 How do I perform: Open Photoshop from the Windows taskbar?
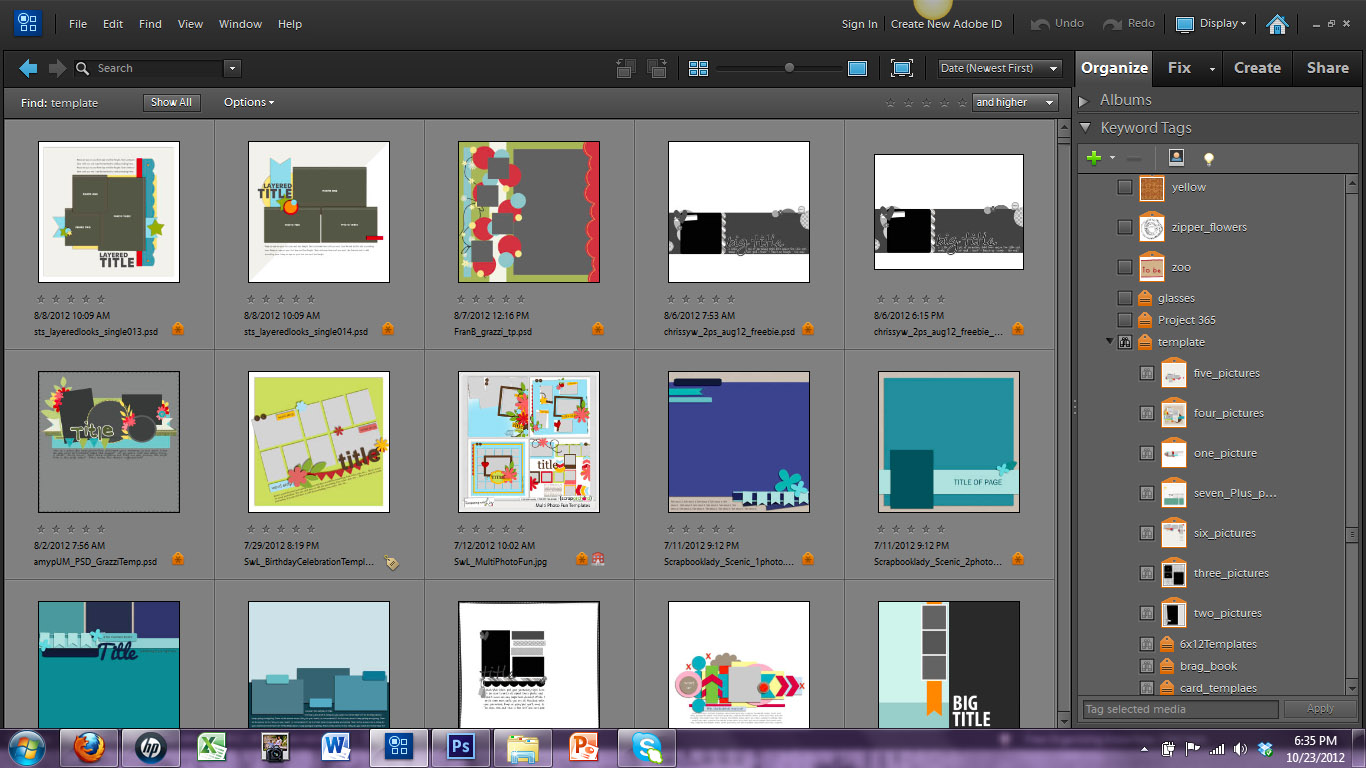click(x=461, y=746)
